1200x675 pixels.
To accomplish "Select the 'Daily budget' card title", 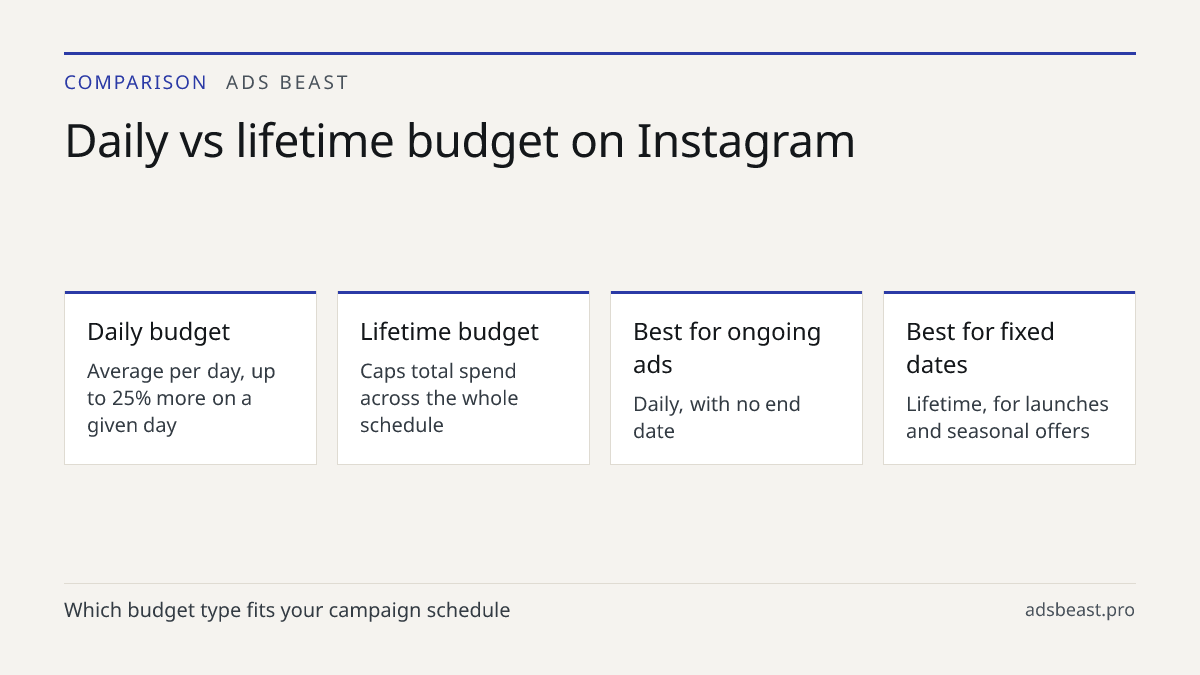I will (x=158, y=332).
